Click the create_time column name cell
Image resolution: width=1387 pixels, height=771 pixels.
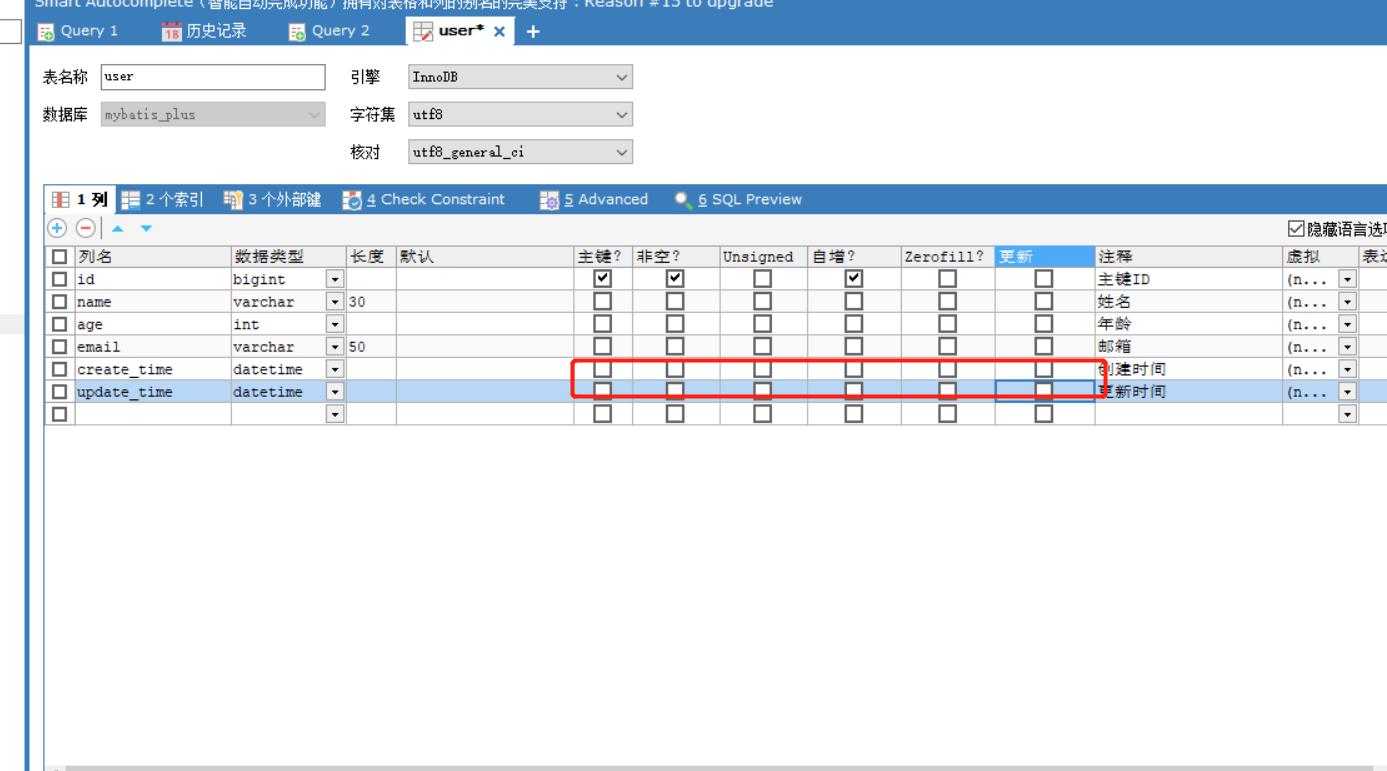coord(153,369)
